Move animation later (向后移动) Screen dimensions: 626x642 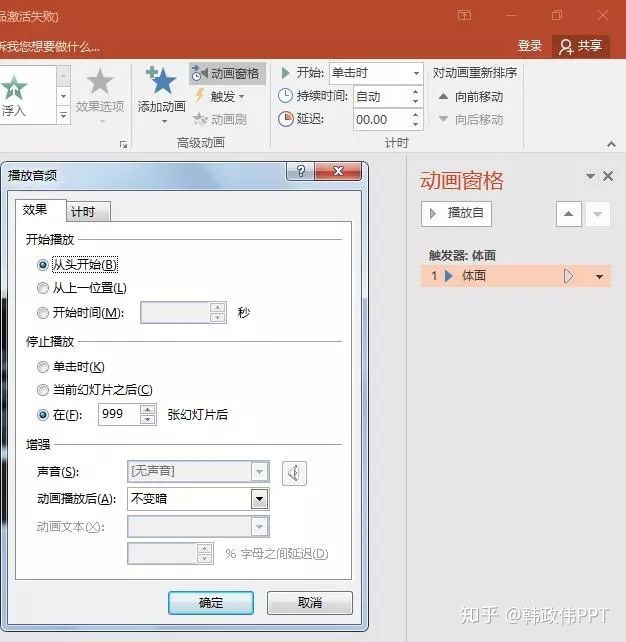pos(470,120)
